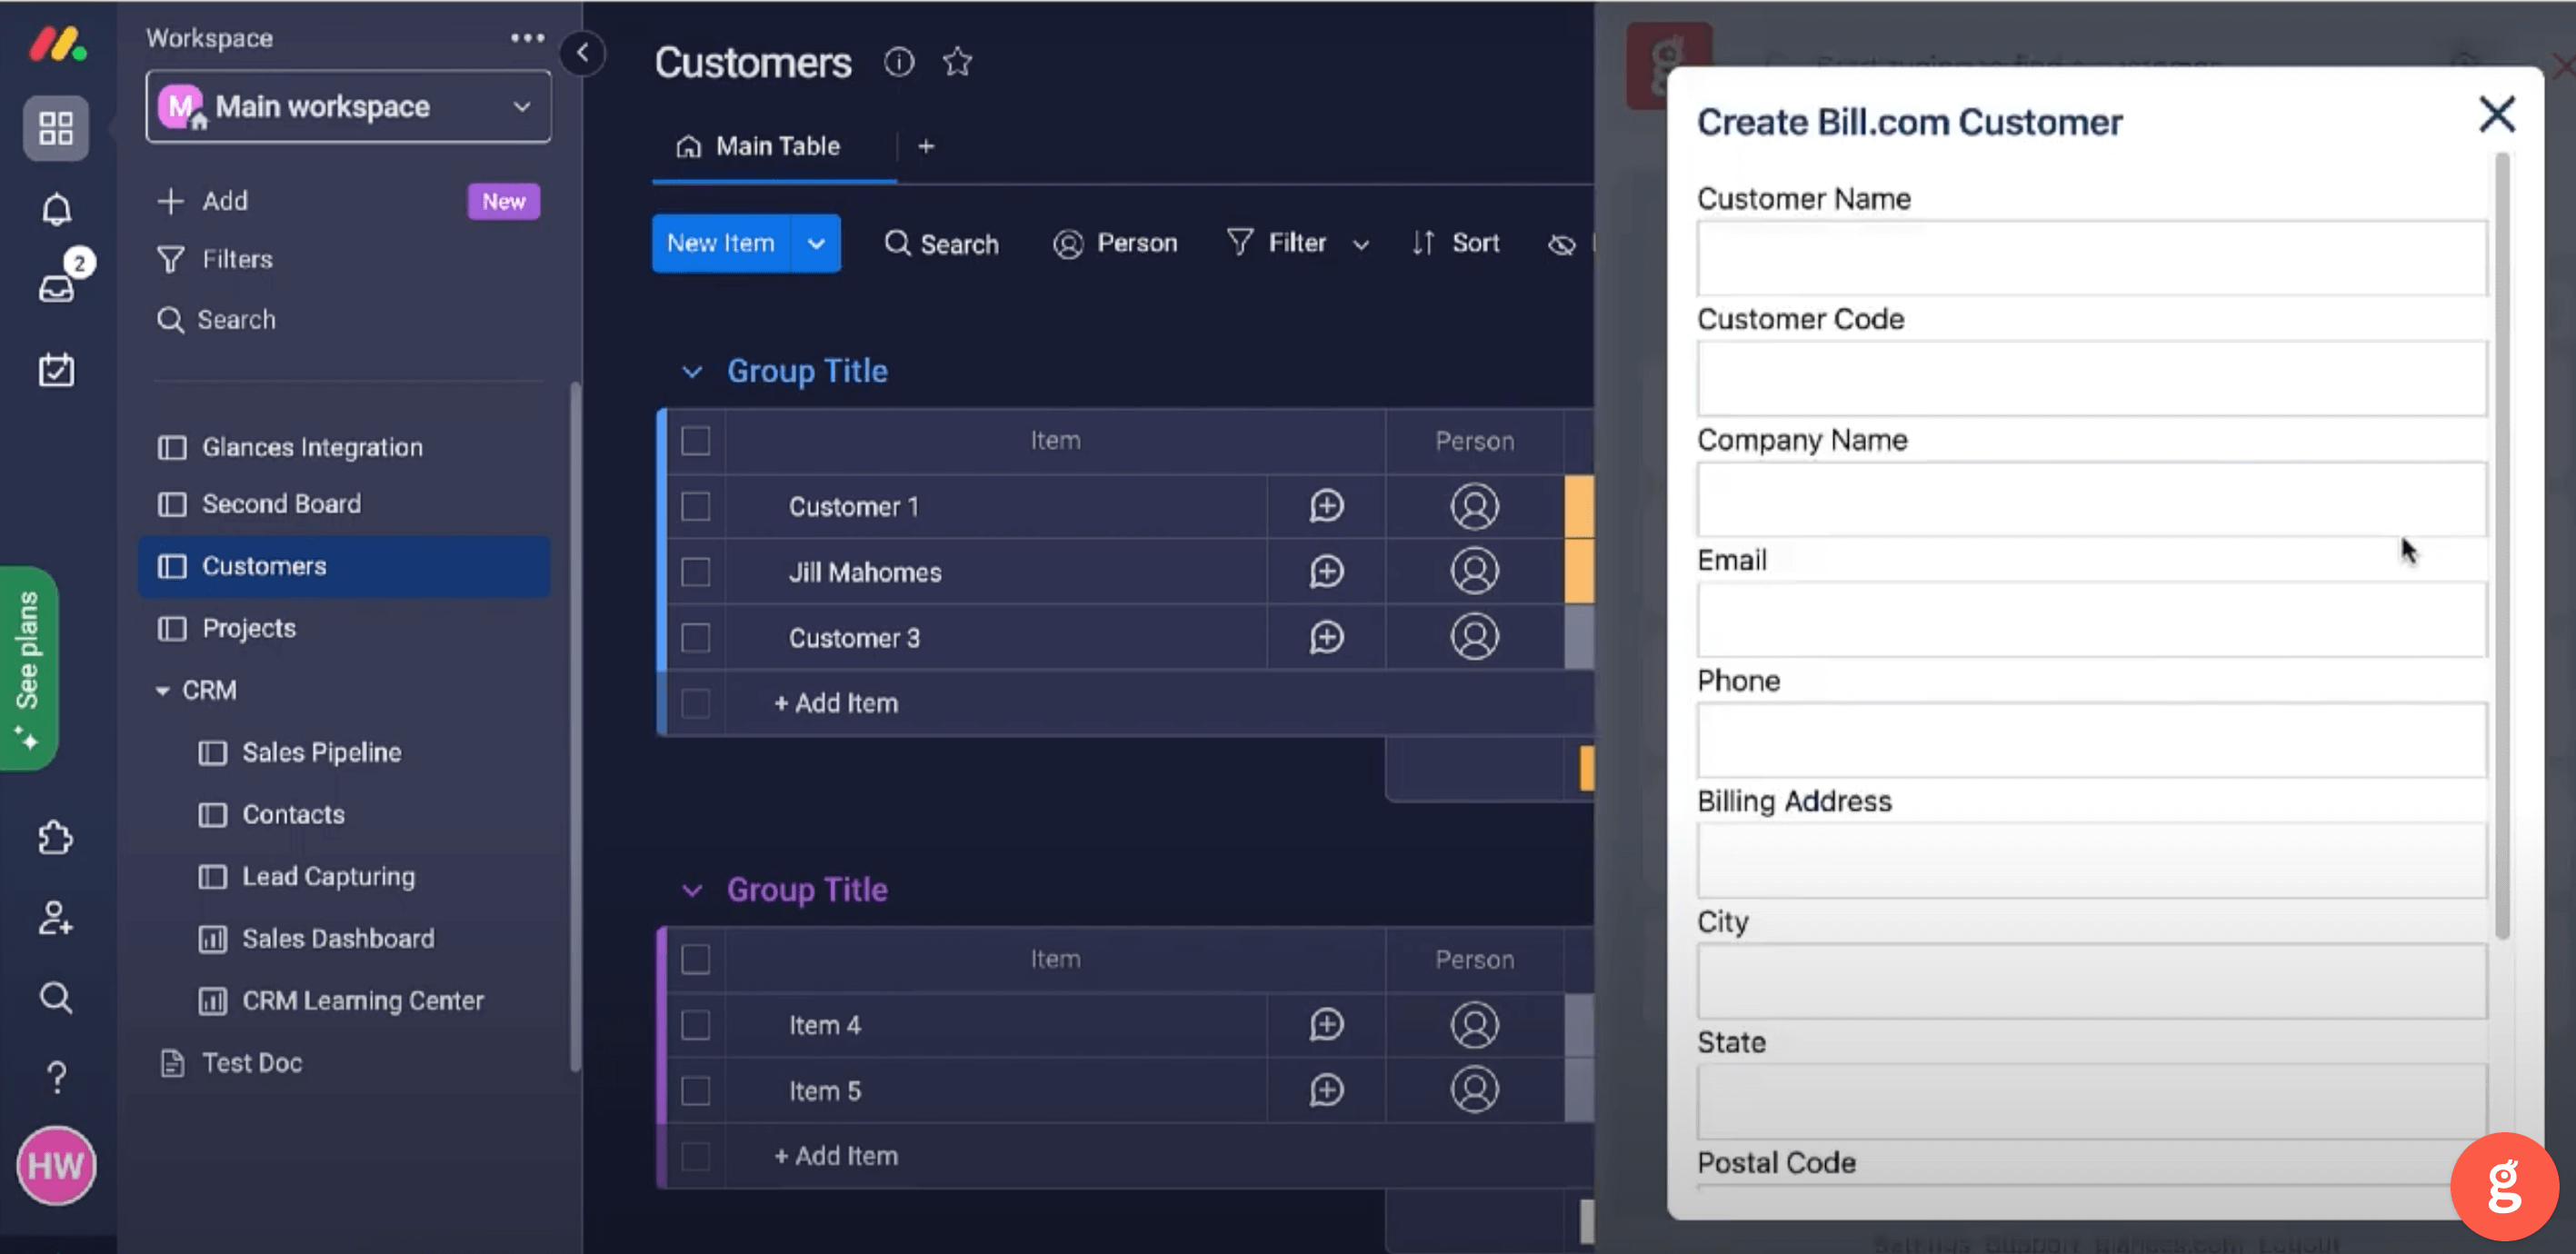Collapse the CRM folder
This screenshot has height=1254, width=2576.
[x=162, y=690]
